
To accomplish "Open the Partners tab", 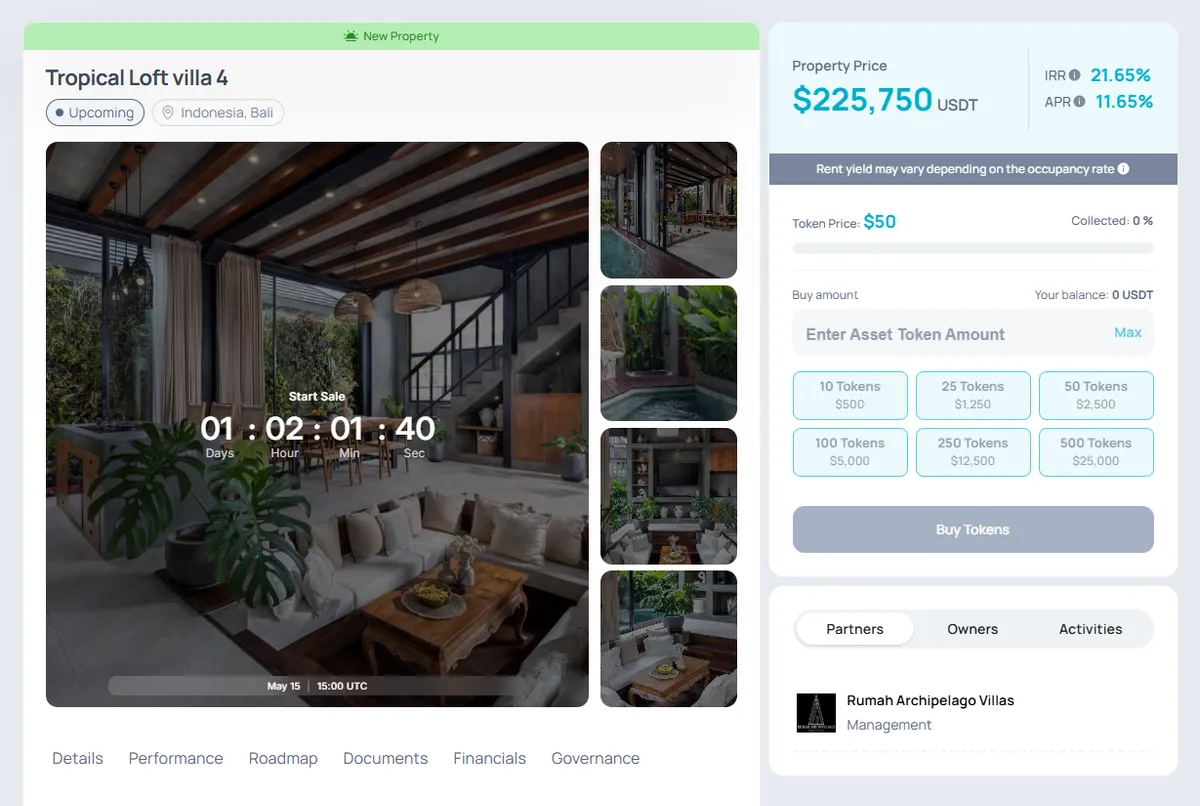I will click(855, 629).
